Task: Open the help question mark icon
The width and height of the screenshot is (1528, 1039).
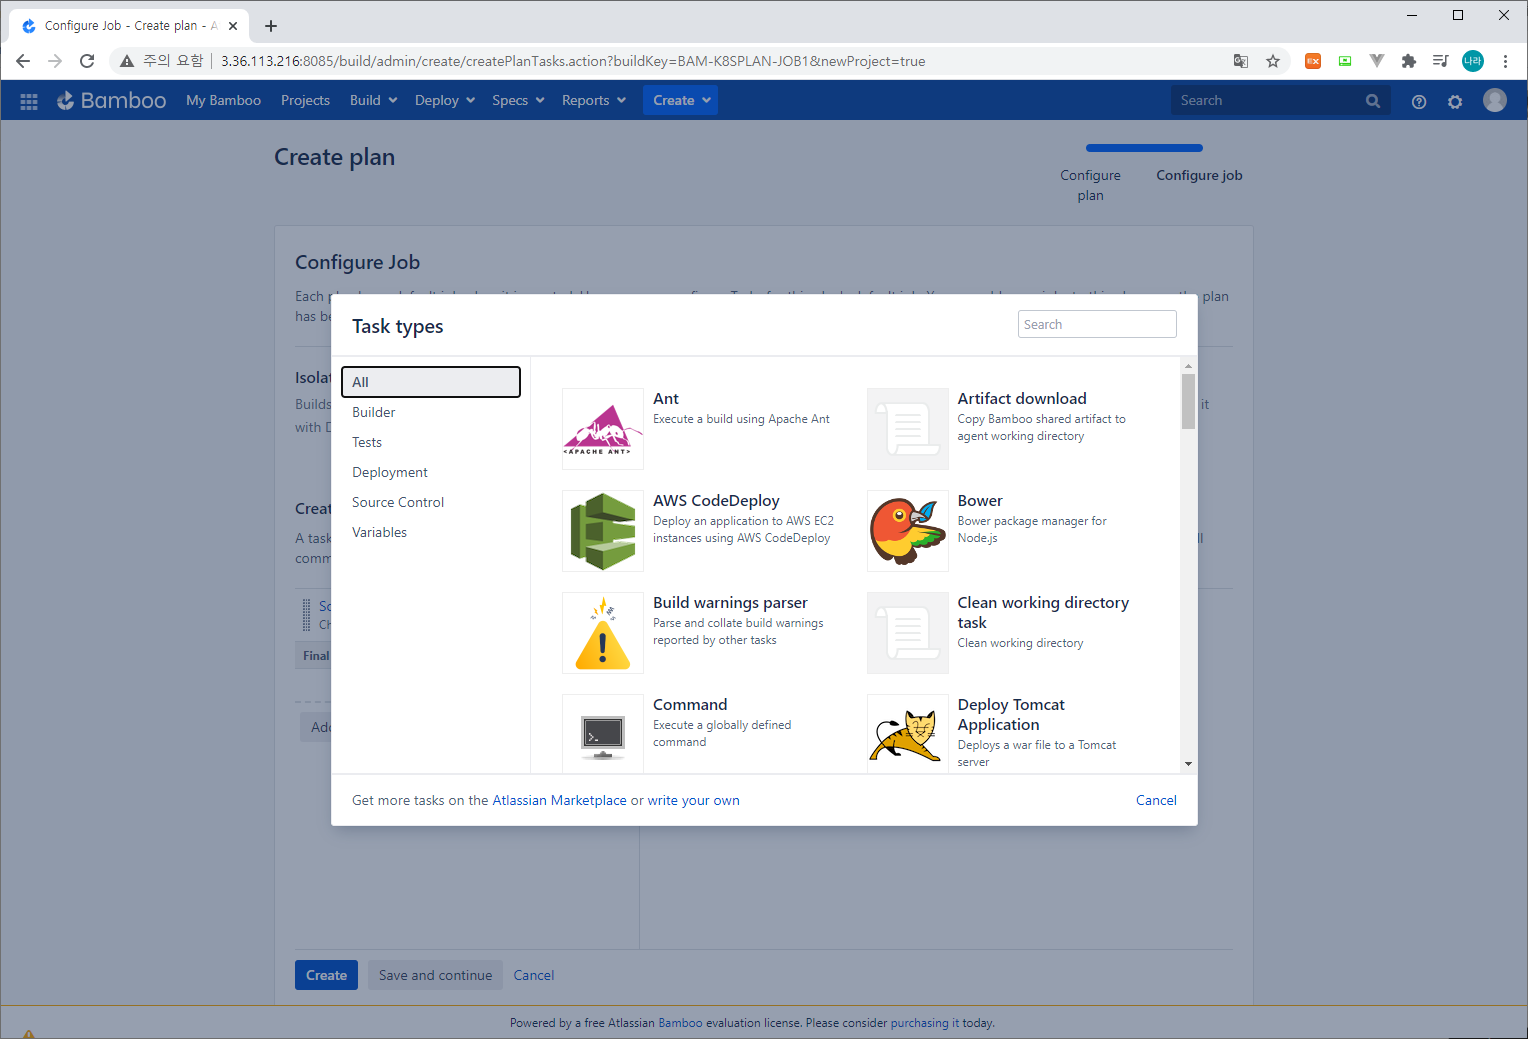Action: 1419,101
